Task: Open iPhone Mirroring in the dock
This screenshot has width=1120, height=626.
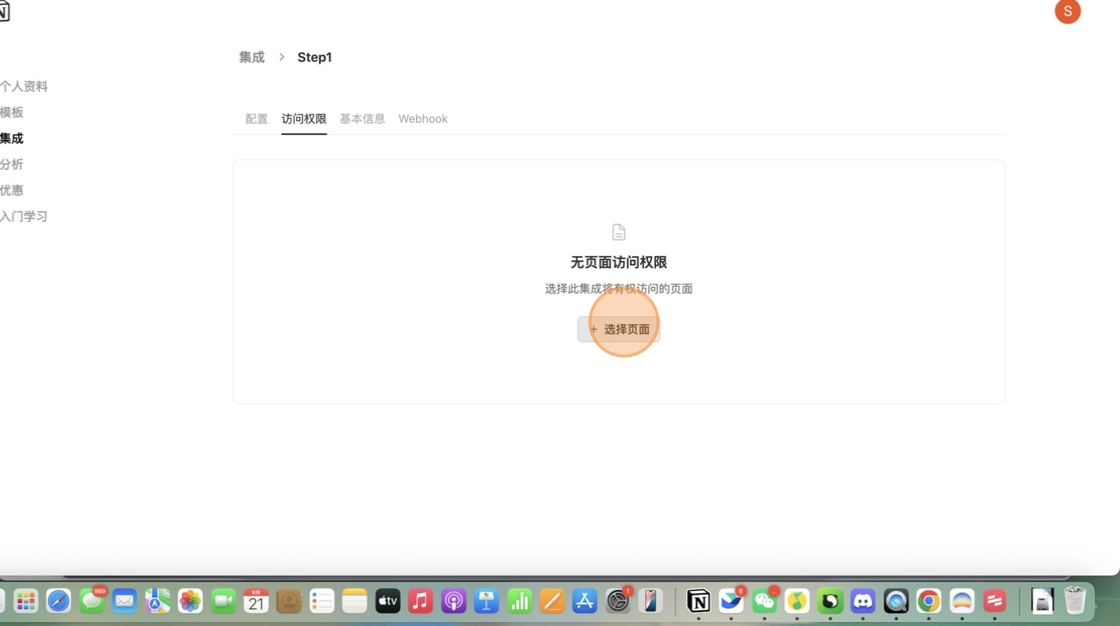Action: point(651,601)
